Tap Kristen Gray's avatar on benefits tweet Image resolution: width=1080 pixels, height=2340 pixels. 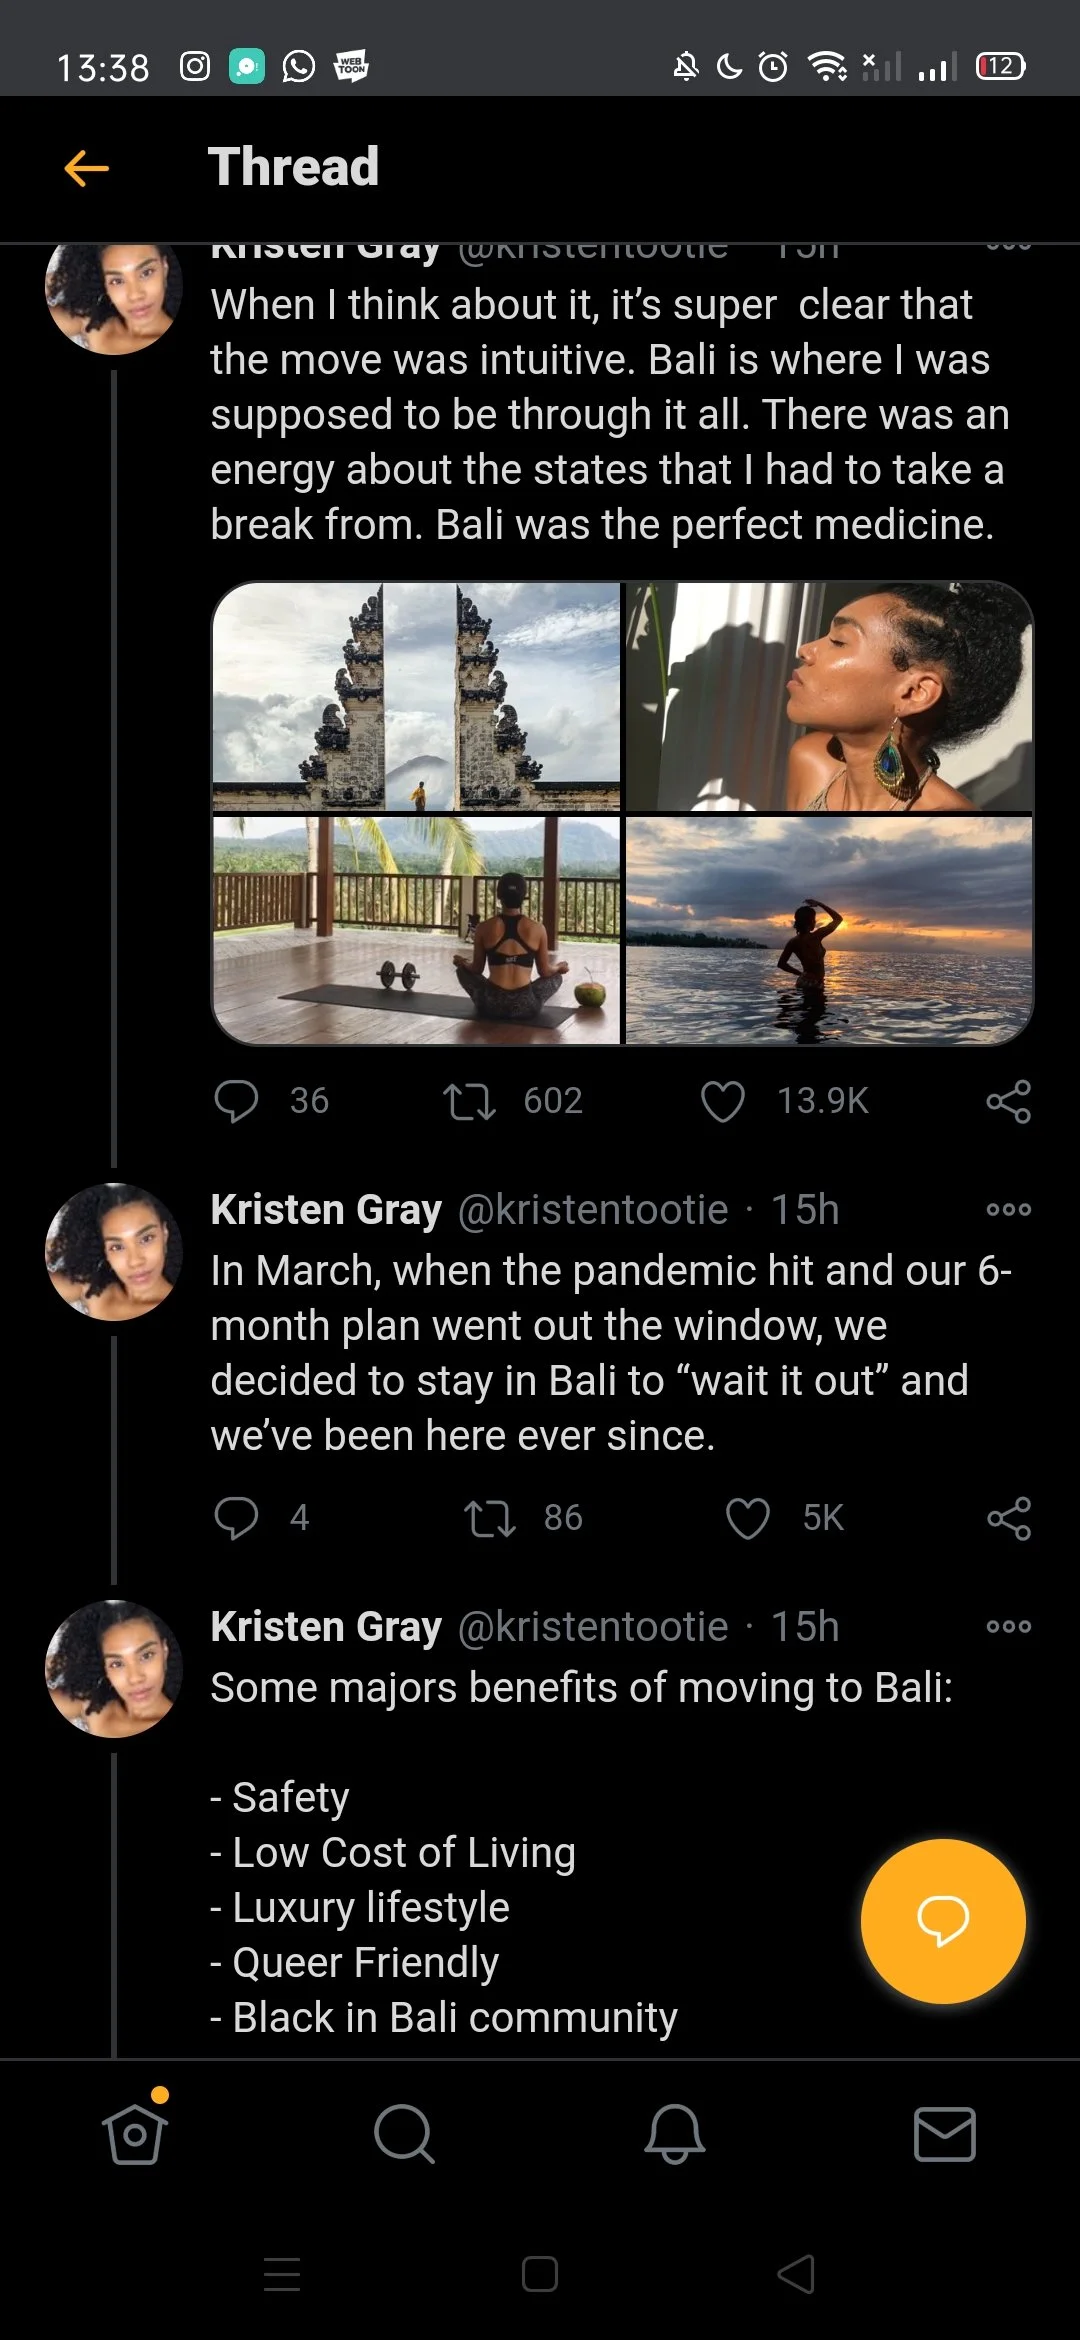[x=114, y=1668]
